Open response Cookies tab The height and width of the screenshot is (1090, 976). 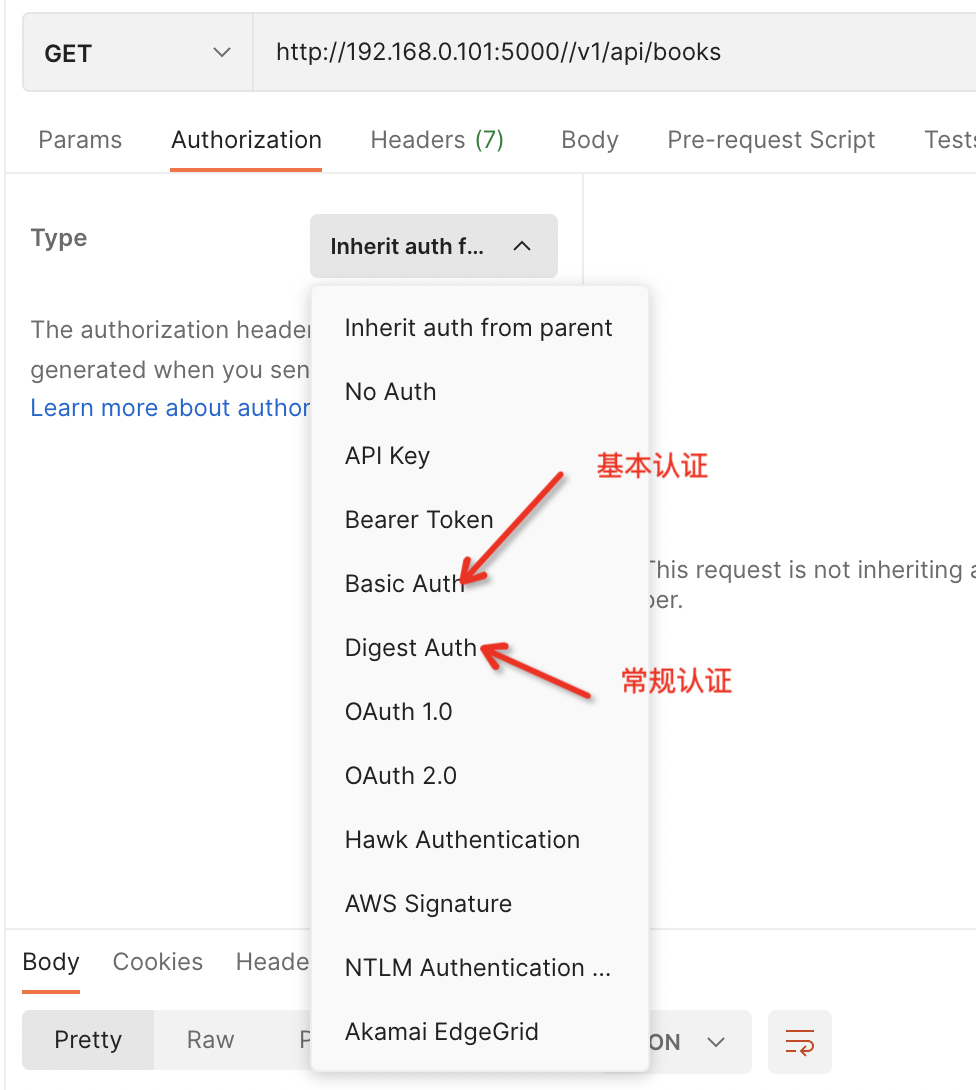[158, 961]
